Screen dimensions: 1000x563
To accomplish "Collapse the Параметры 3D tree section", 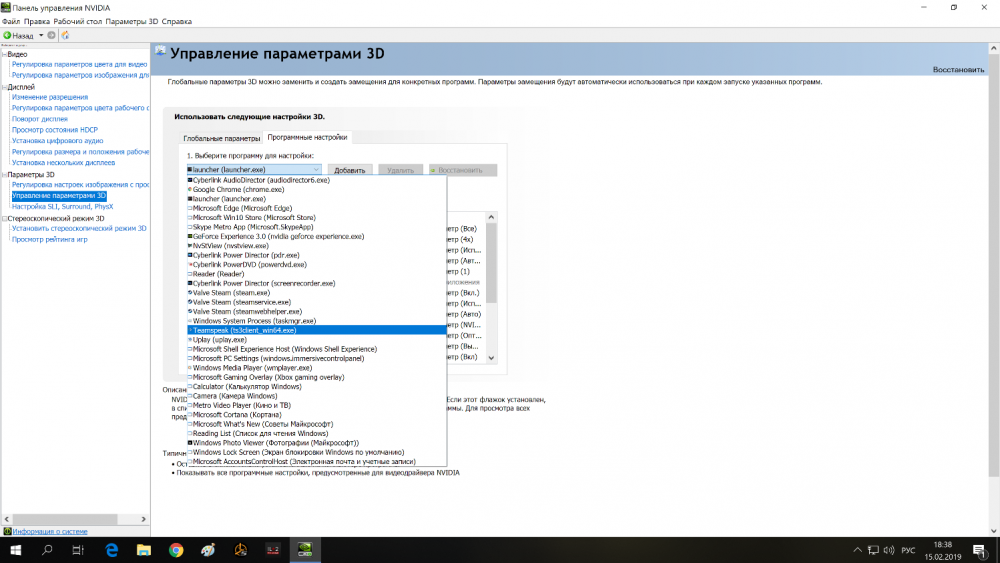I will (4, 174).
